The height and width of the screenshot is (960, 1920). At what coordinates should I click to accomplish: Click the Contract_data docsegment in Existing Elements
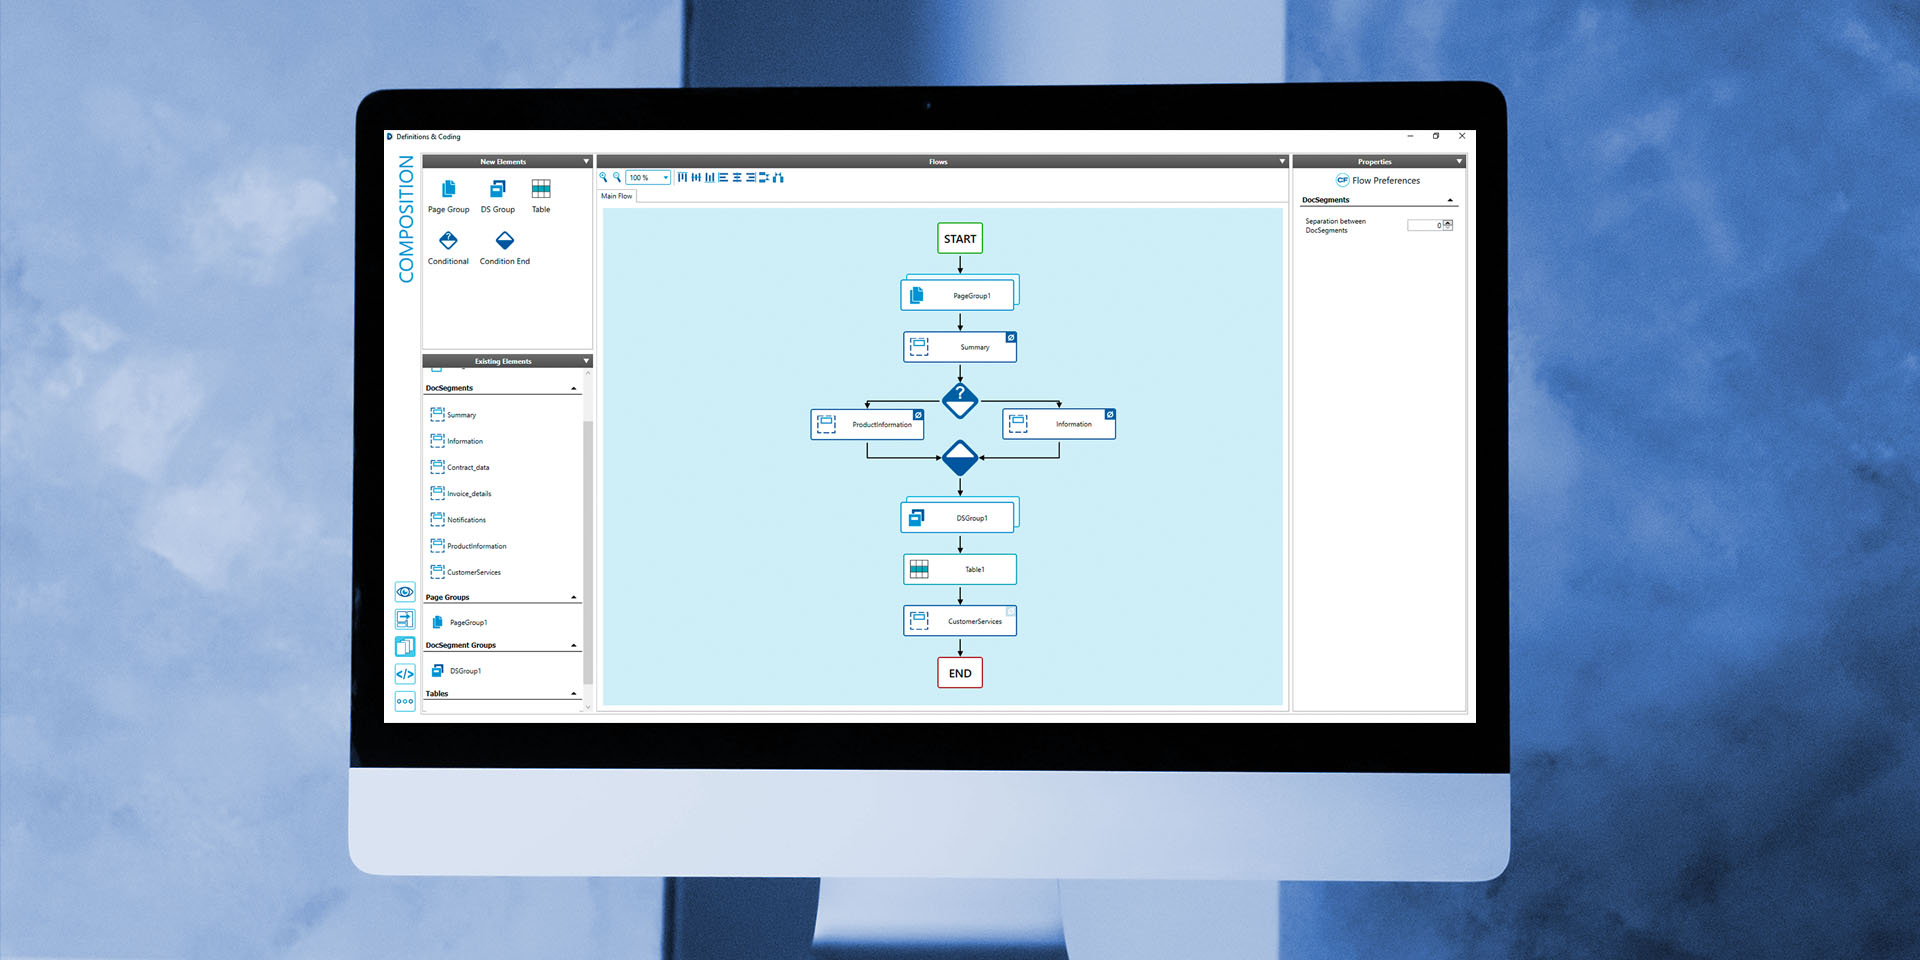pyautogui.click(x=459, y=467)
